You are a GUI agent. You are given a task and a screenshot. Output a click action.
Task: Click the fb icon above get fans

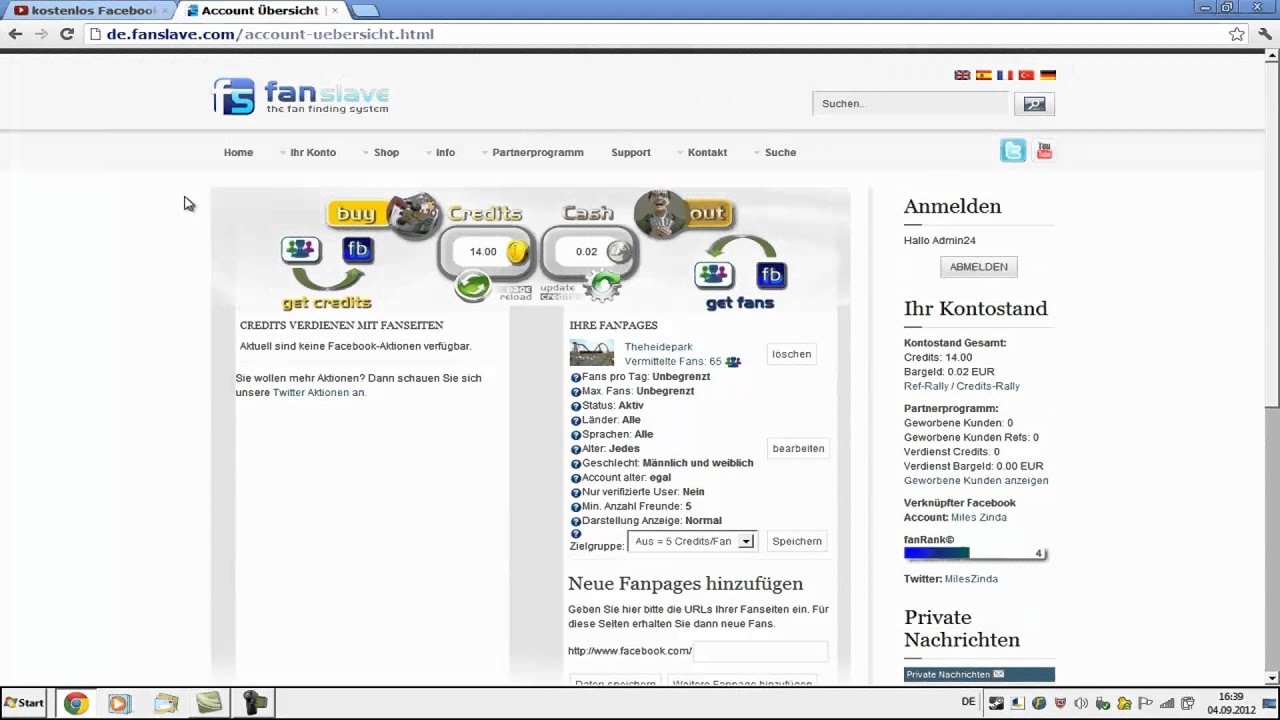pos(771,274)
